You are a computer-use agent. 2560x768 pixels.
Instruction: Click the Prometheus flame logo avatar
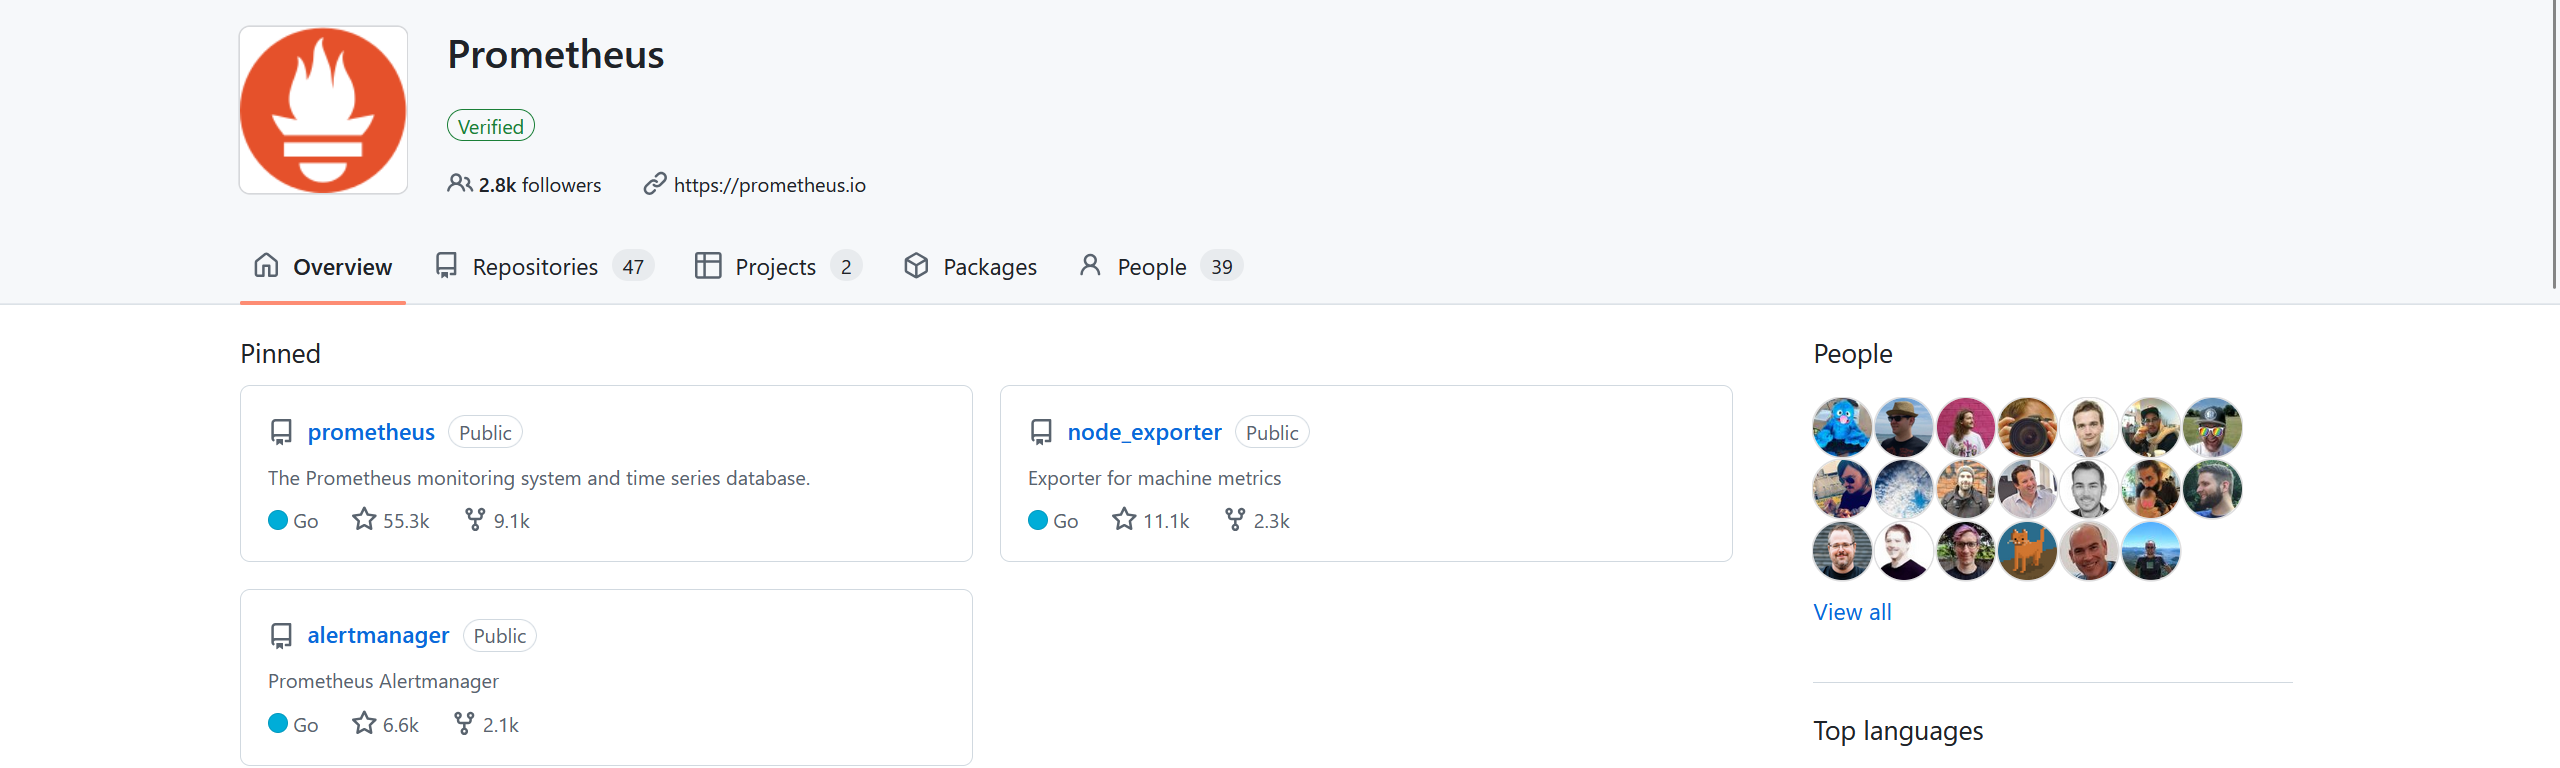[x=323, y=110]
